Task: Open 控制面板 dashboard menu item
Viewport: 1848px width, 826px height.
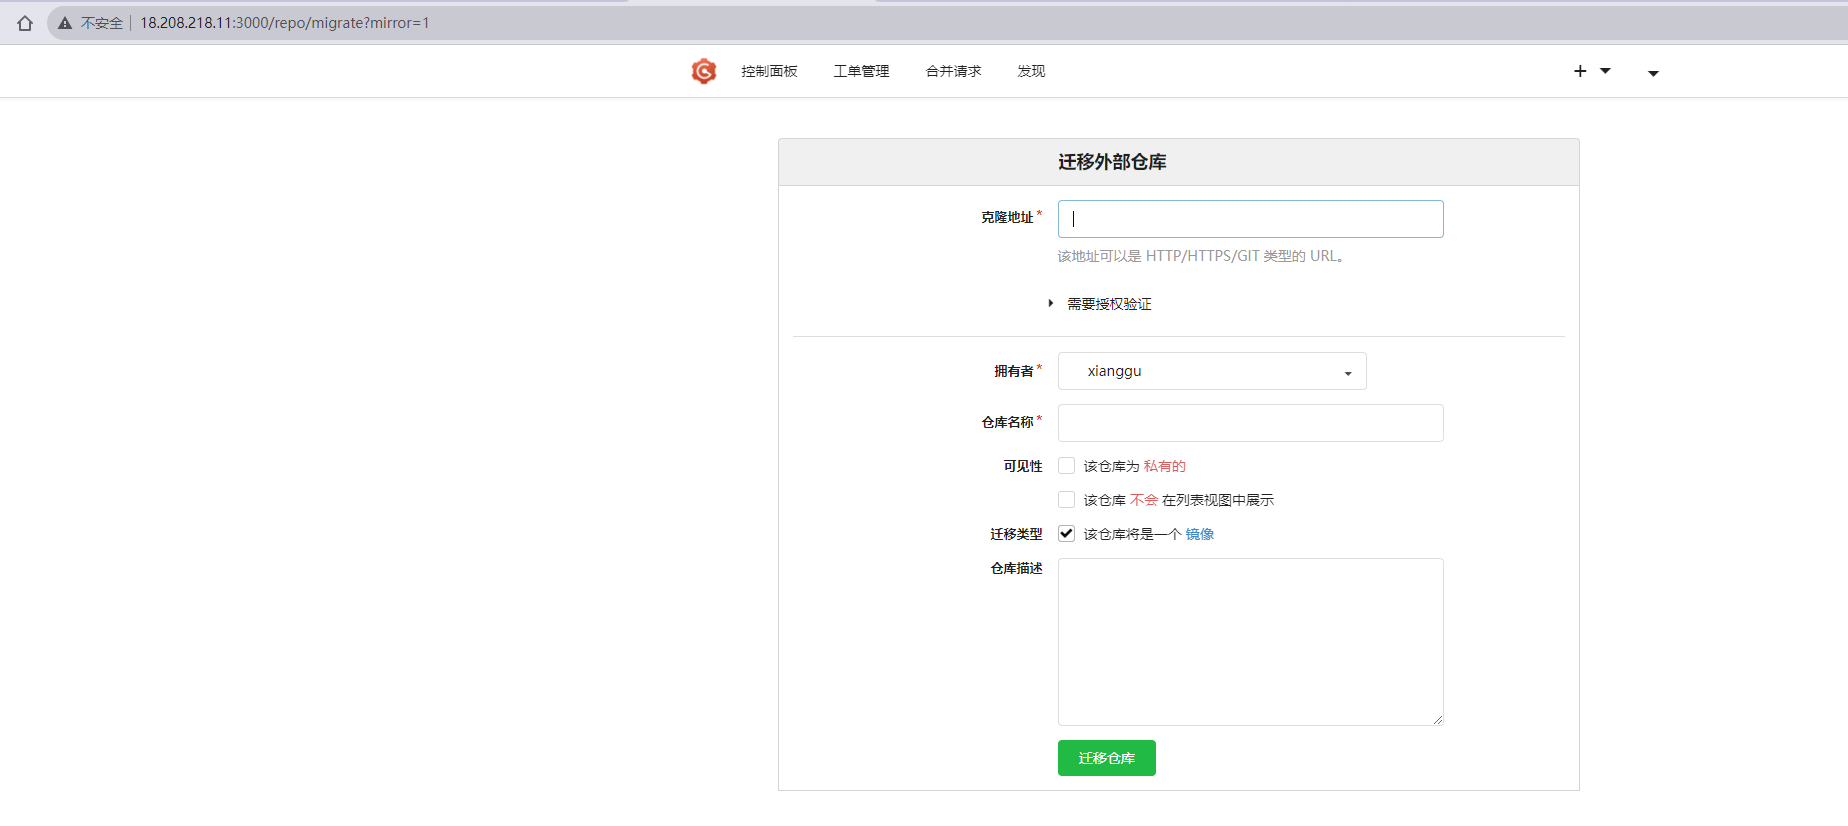Action: click(x=769, y=71)
